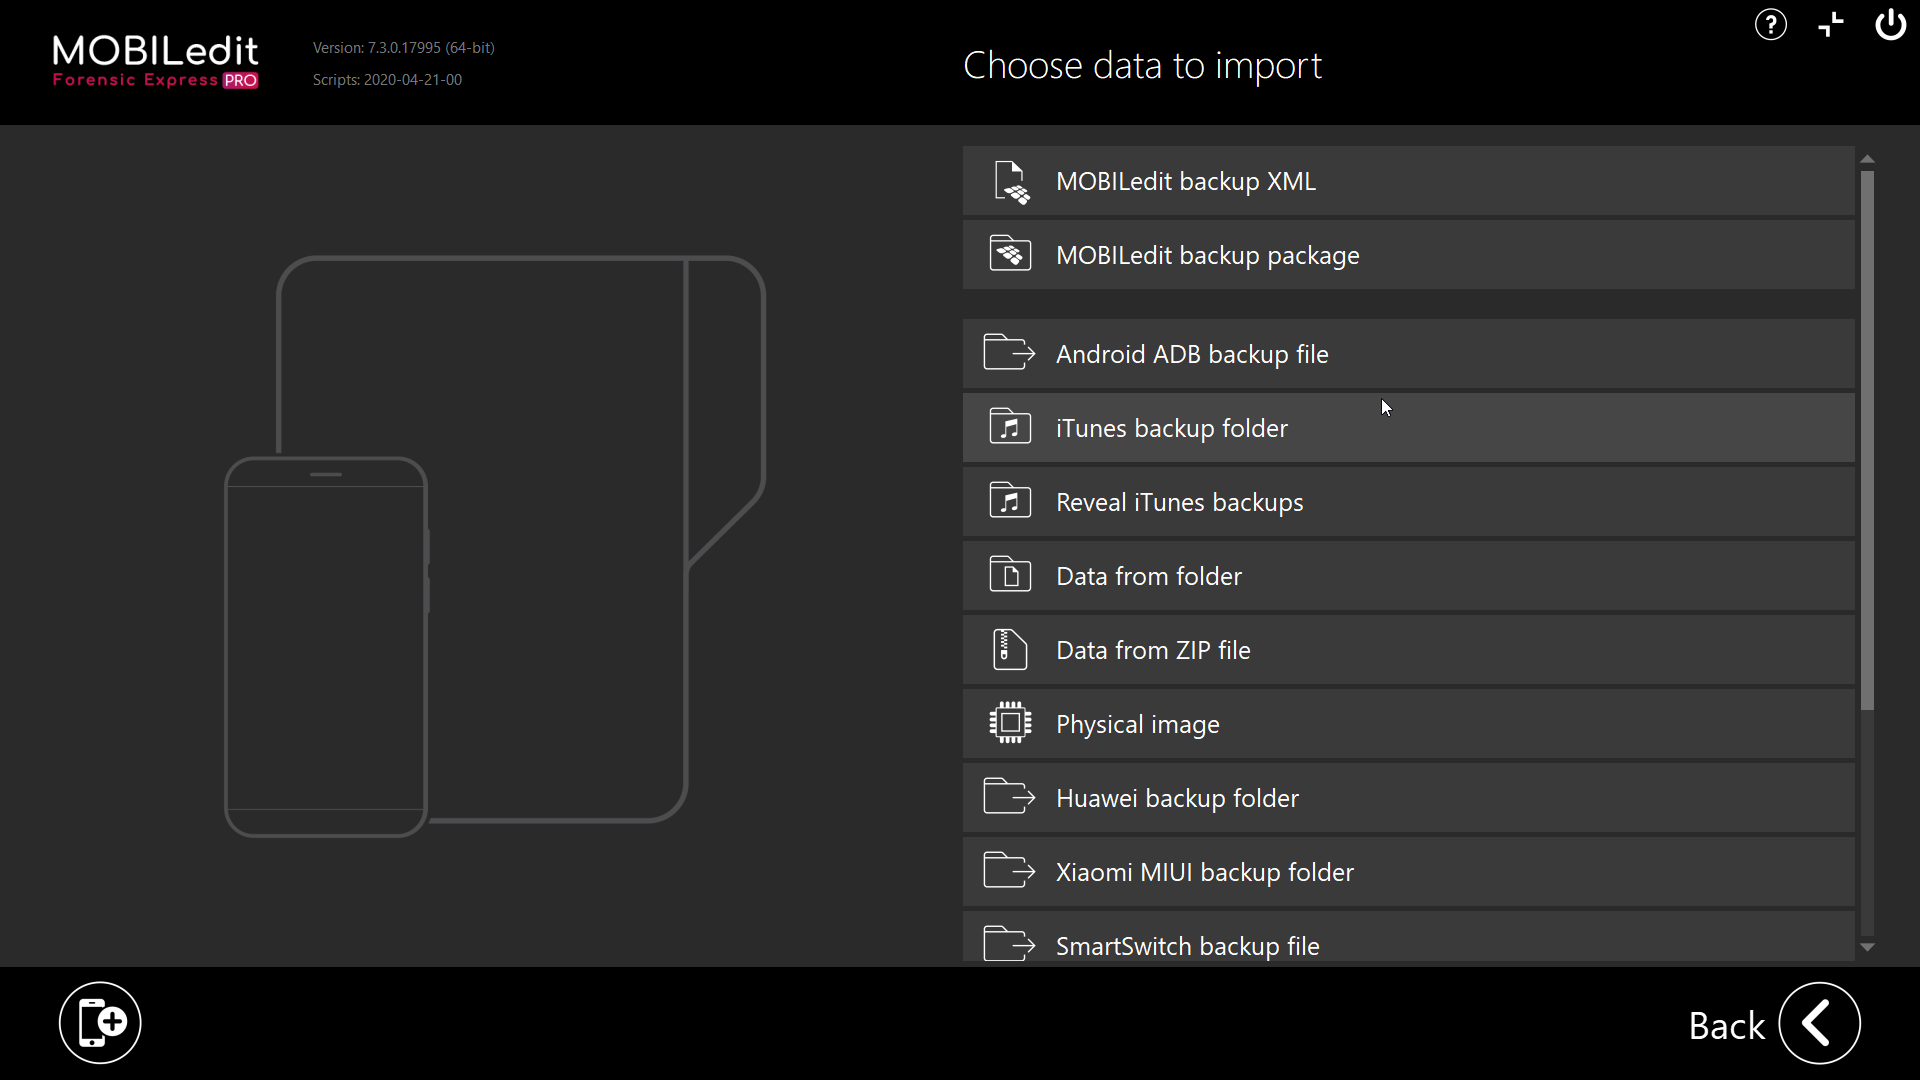1920x1080 pixels.
Task: Click the power exit icon
Action: [x=1890, y=25]
